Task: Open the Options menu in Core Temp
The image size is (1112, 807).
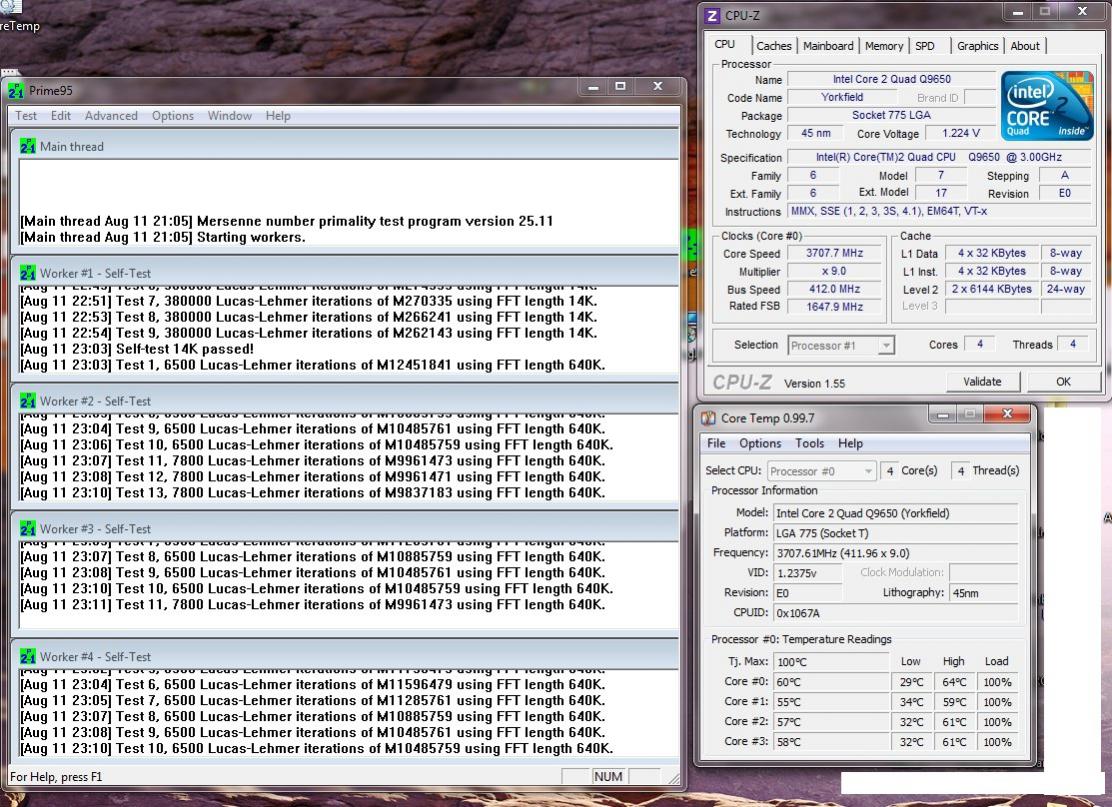Action: coord(760,443)
